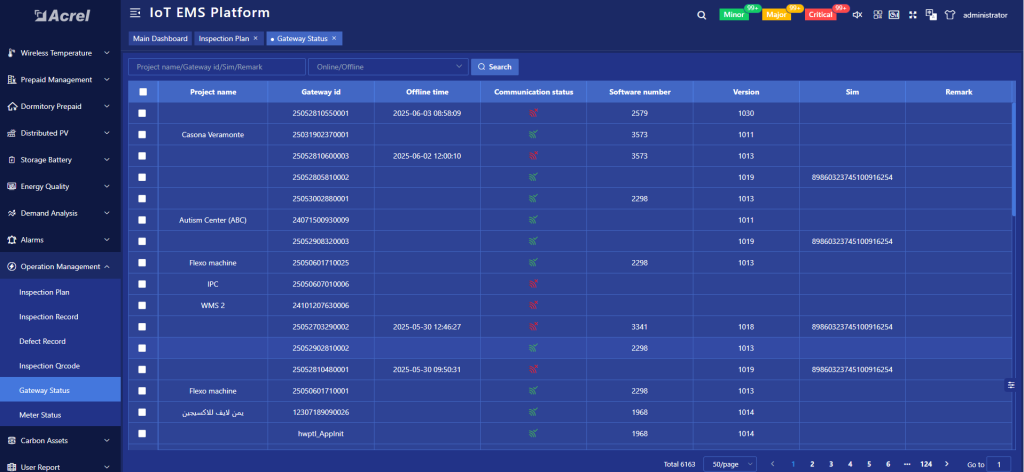Screen dimensions: 1024x472
Task: Check the Autism Center (ABC) row checkbox
Action: [142, 220]
